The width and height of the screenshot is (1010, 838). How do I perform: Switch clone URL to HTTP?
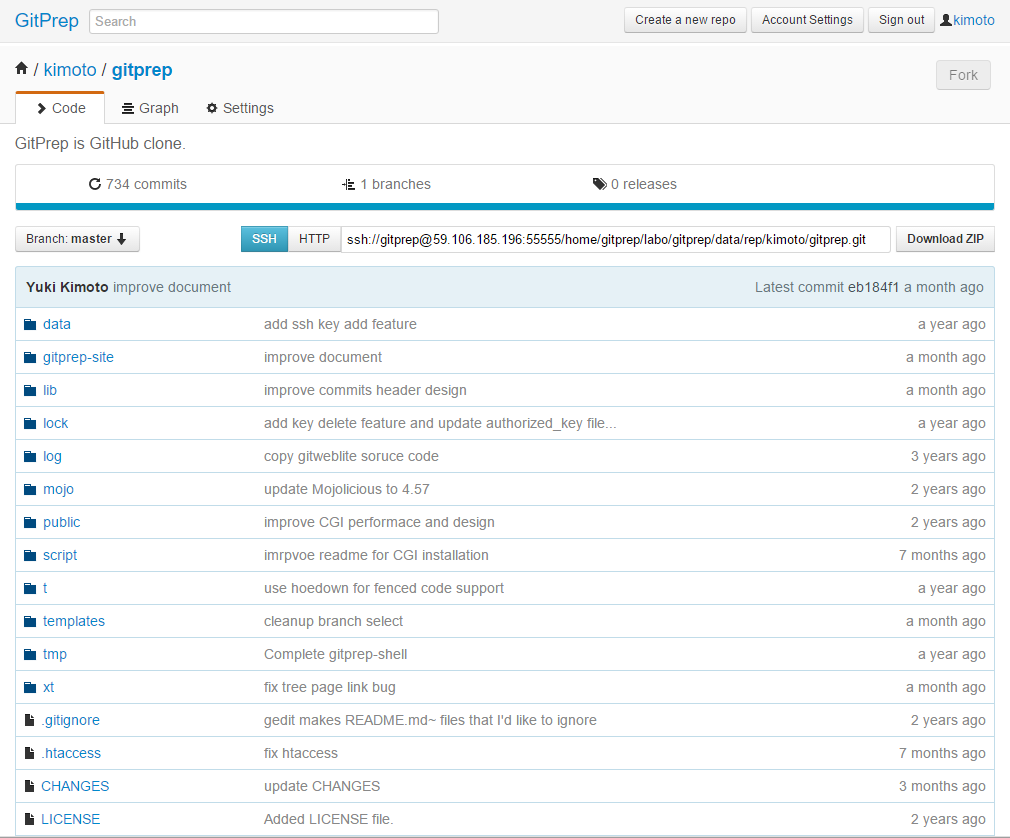point(314,239)
